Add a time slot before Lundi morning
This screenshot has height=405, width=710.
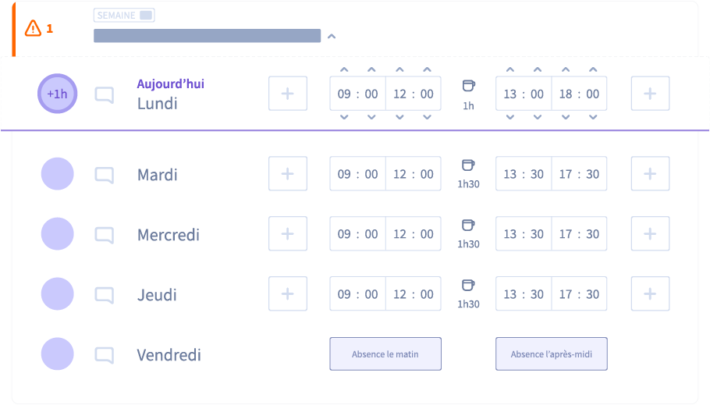288,94
